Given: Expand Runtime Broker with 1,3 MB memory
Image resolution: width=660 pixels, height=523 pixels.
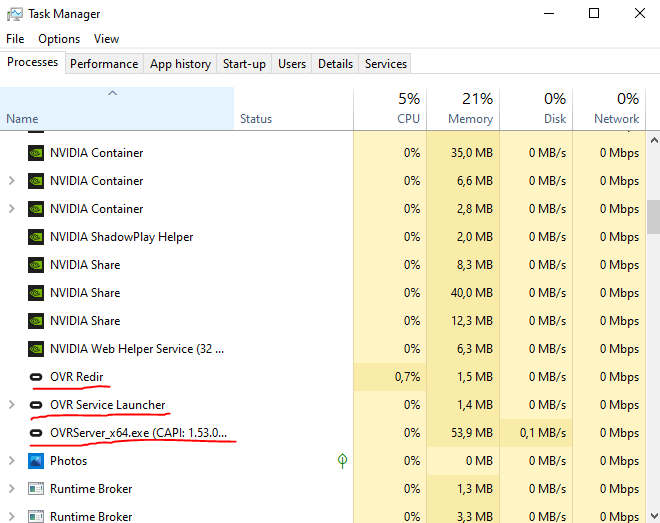Looking at the screenshot, I should (12, 489).
